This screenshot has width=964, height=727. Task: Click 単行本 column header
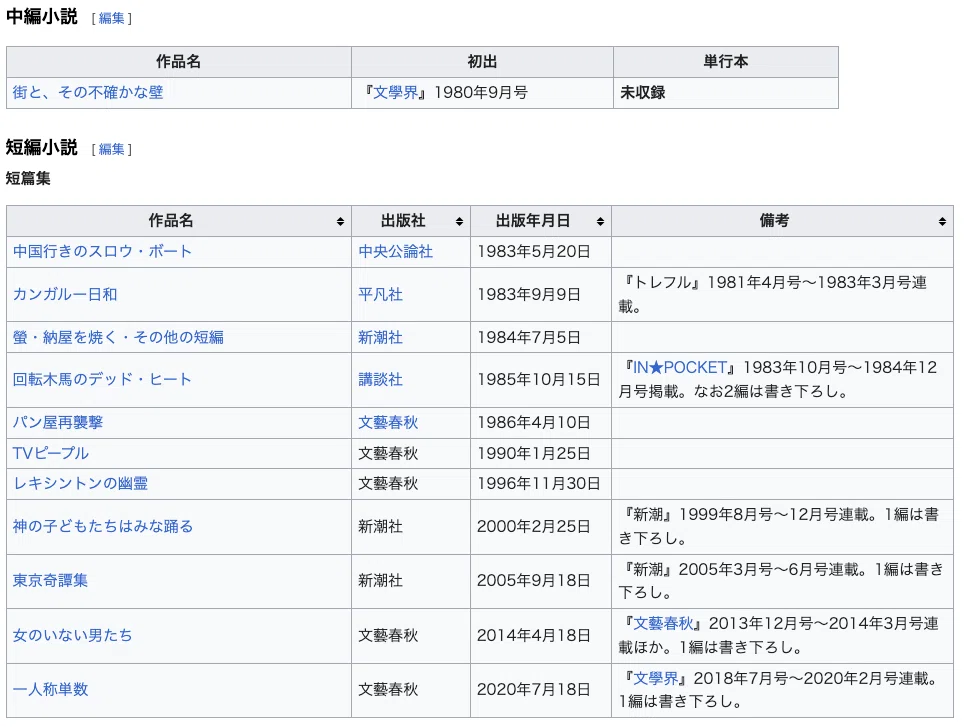pyautogui.click(x=725, y=62)
